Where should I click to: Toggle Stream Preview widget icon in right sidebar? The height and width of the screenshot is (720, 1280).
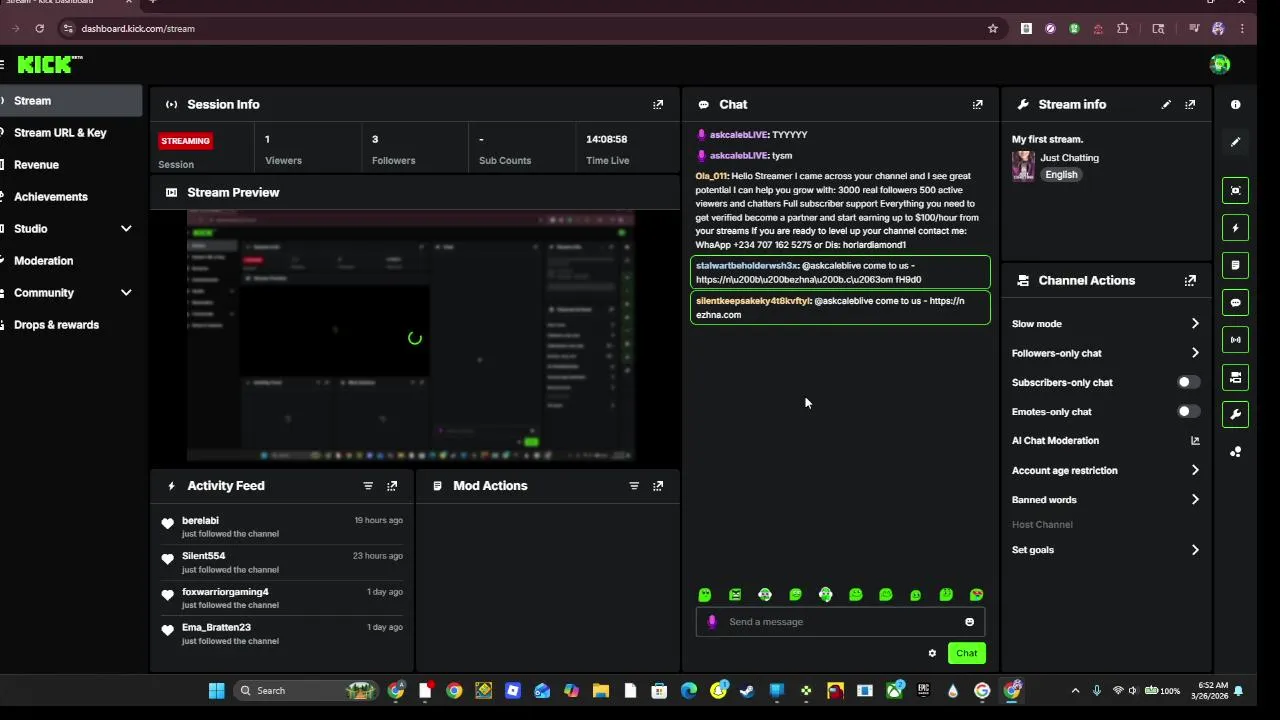[x=1236, y=190]
